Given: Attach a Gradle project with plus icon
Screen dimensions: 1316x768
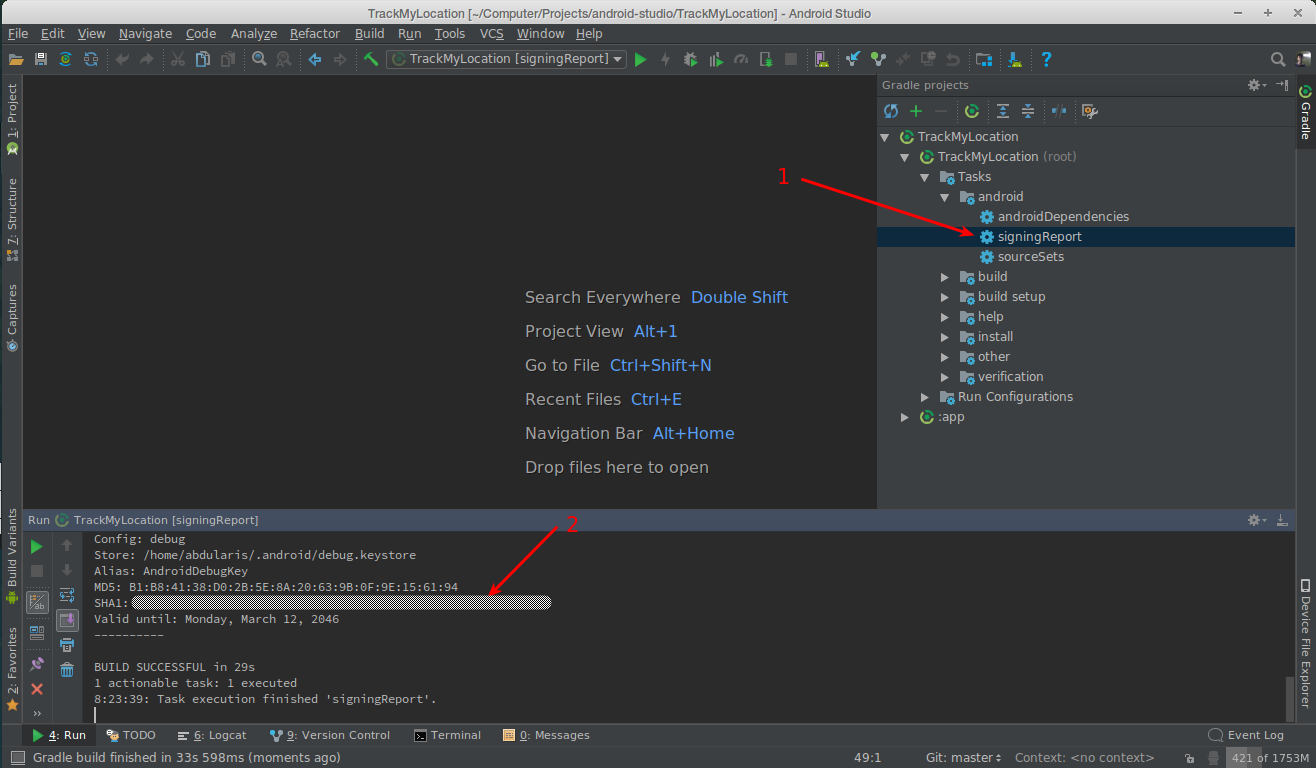Looking at the screenshot, I should click(915, 111).
